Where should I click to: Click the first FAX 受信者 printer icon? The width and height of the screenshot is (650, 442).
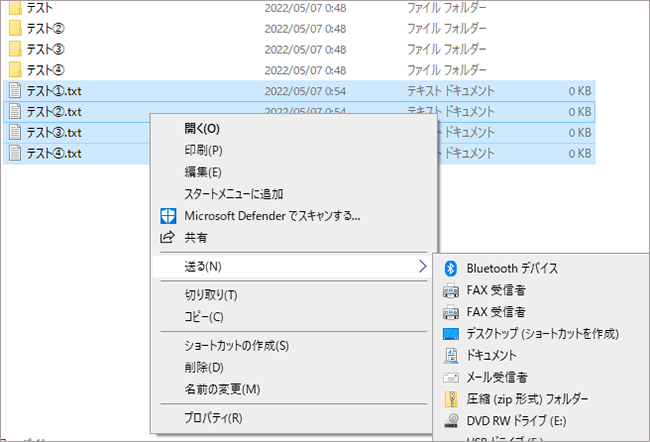click(451, 291)
